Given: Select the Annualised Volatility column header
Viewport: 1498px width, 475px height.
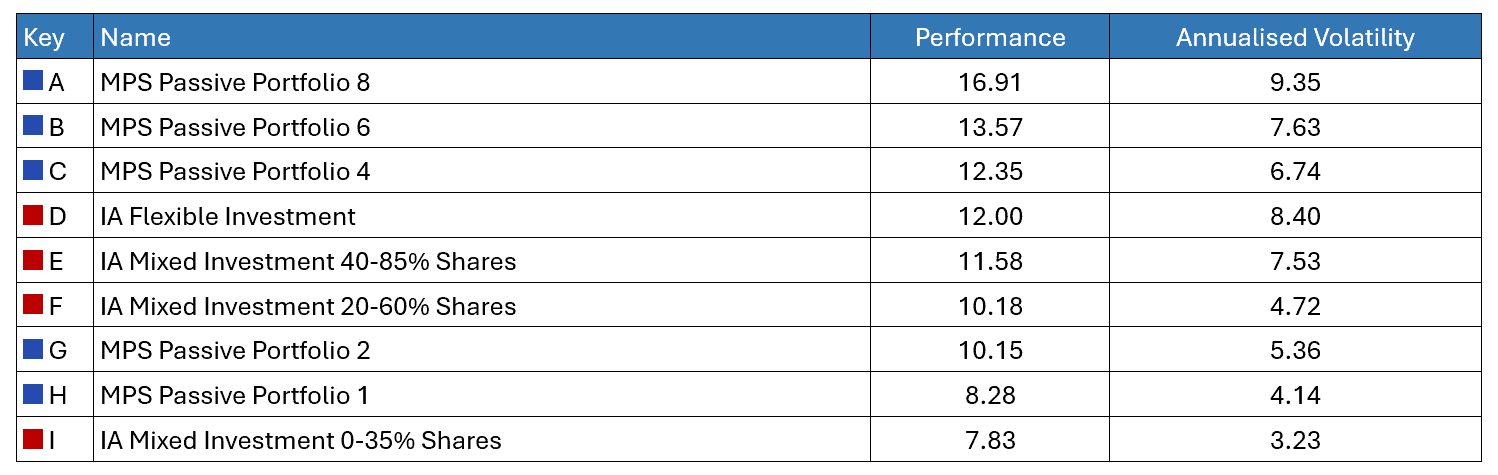Looking at the screenshot, I should [1295, 38].
